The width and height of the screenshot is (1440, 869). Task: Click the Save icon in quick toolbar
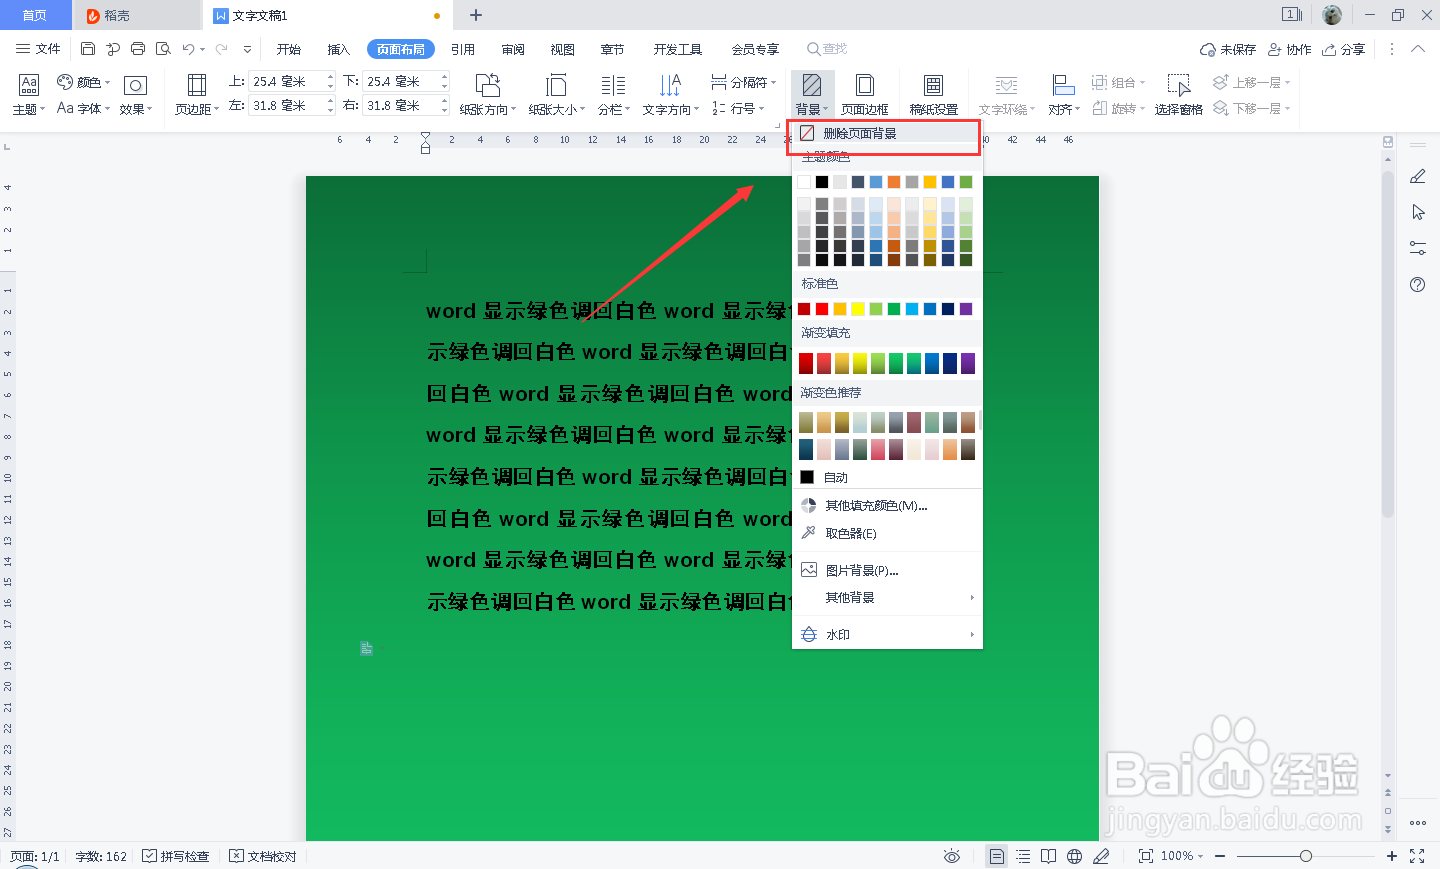(x=88, y=49)
